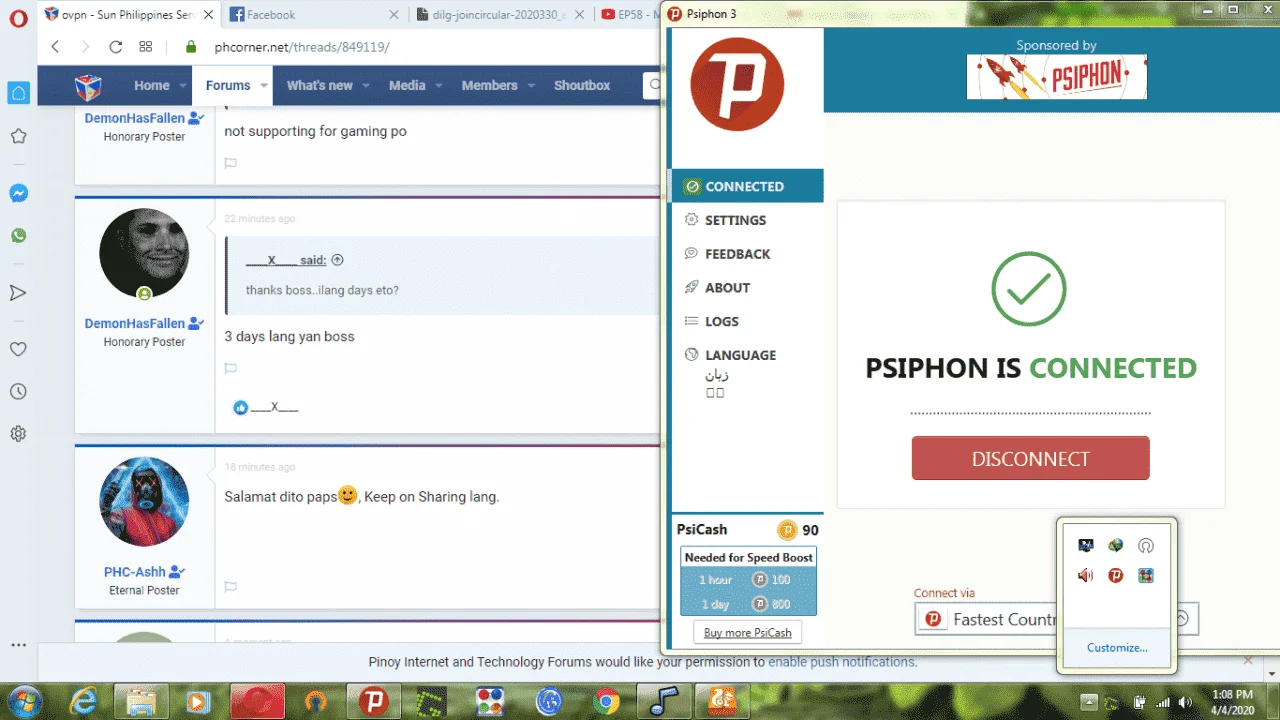Click colorful app icon in tray popup

(1146, 575)
